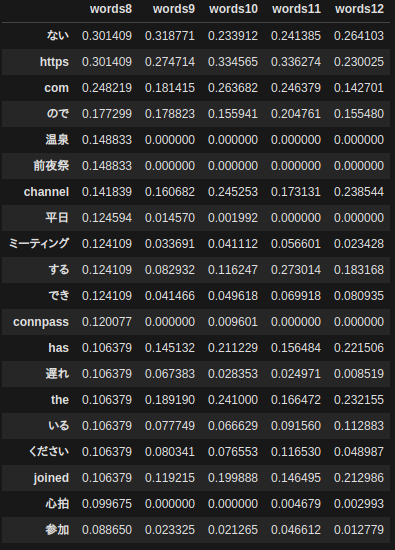Image resolution: width=395 pixels, height=550 pixels.
Task: Click cell value 0.183168
Action: pos(359,270)
